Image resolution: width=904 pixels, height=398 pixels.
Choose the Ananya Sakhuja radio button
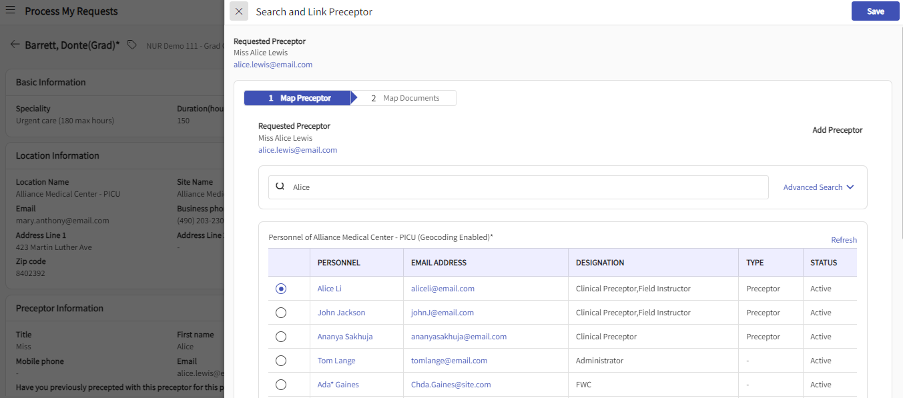(281, 336)
